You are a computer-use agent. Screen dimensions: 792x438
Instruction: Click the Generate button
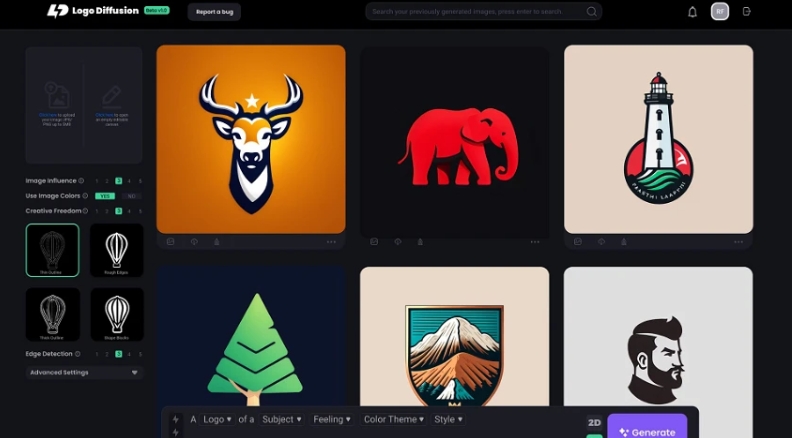click(x=647, y=431)
